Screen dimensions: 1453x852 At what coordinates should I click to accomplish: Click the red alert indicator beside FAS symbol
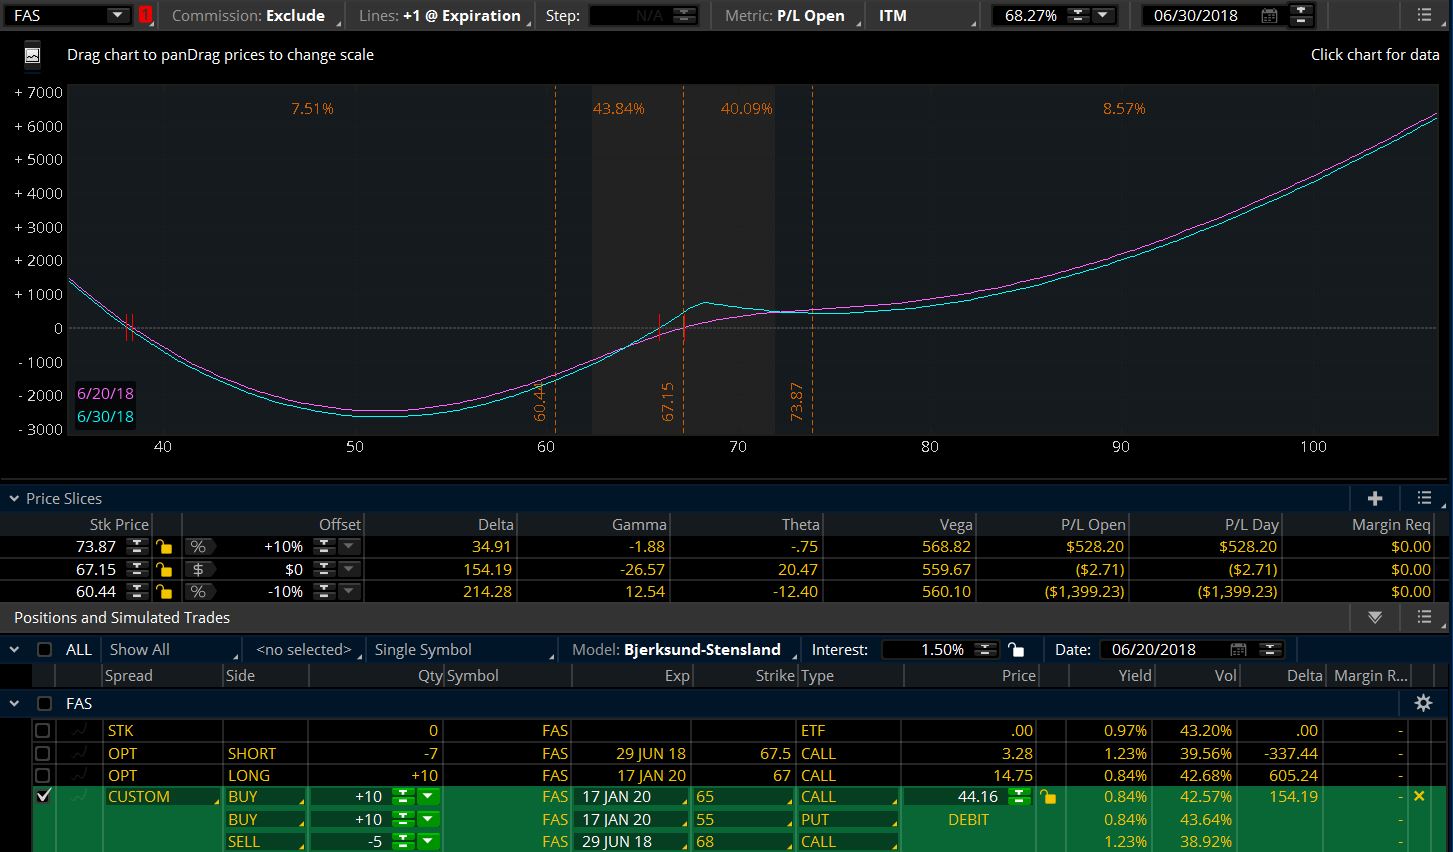pyautogui.click(x=146, y=16)
